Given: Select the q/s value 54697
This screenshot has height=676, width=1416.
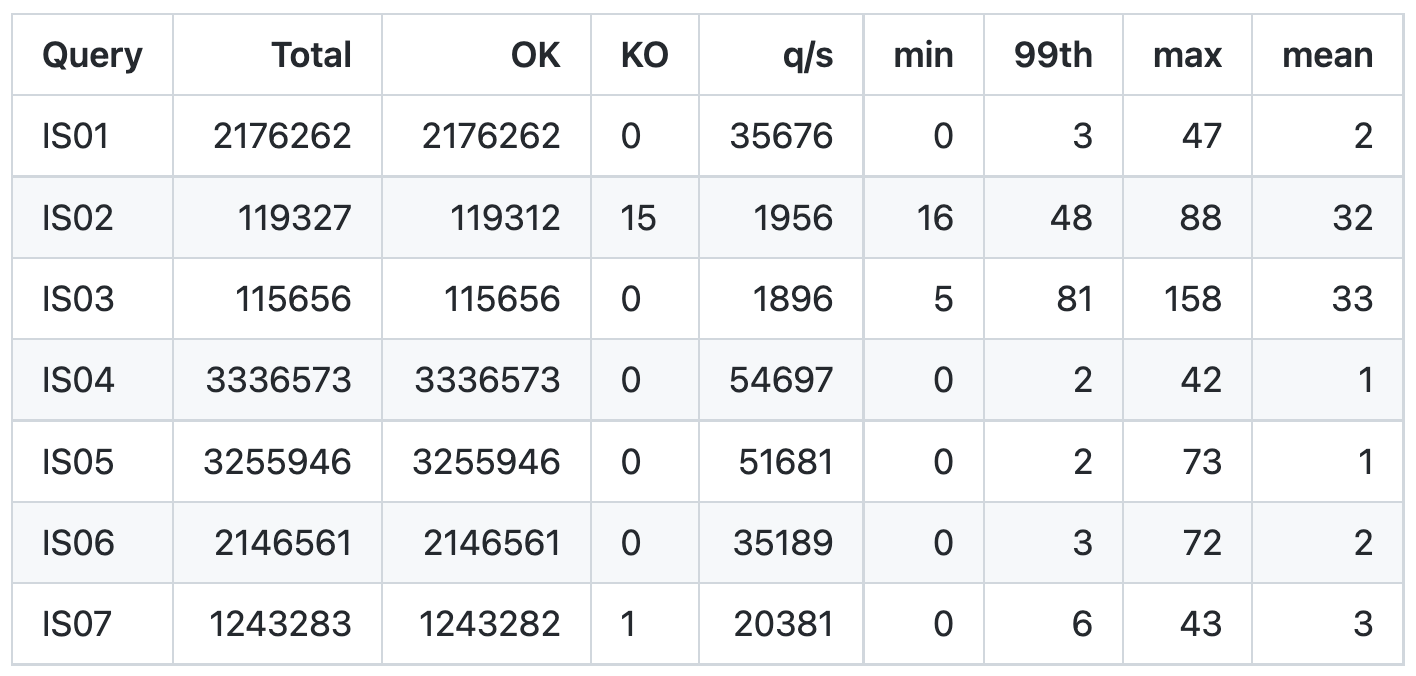Looking at the screenshot, I should click(x=781, y=380).
